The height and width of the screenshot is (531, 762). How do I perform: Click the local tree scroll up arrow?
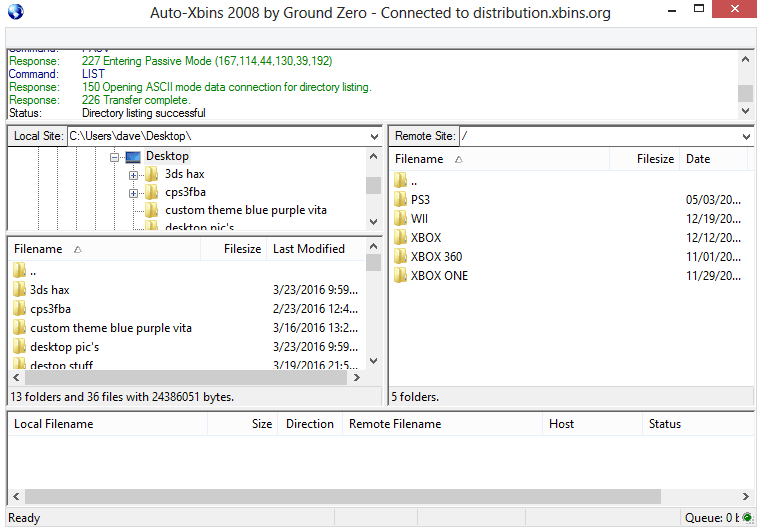(x=373, y=156)
